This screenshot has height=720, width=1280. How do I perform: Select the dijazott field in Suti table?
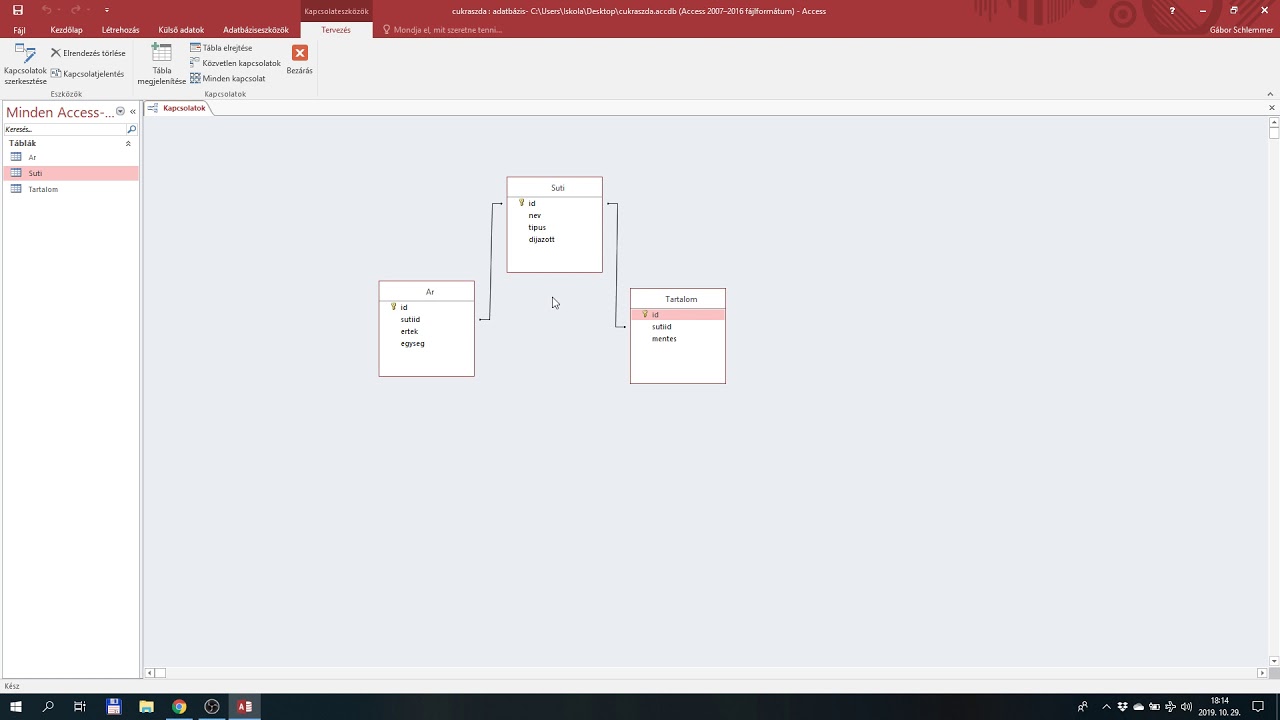(555, 239)
